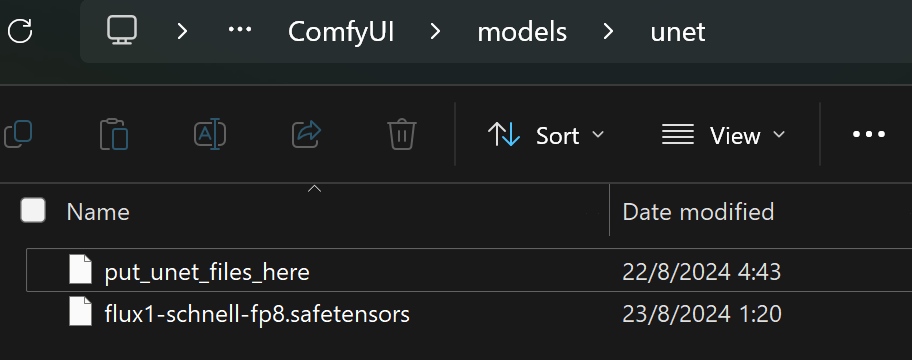This screenshot has height=360, width=912.
Task: Click the Rename icon in toolbar
Action: point(210,134)
